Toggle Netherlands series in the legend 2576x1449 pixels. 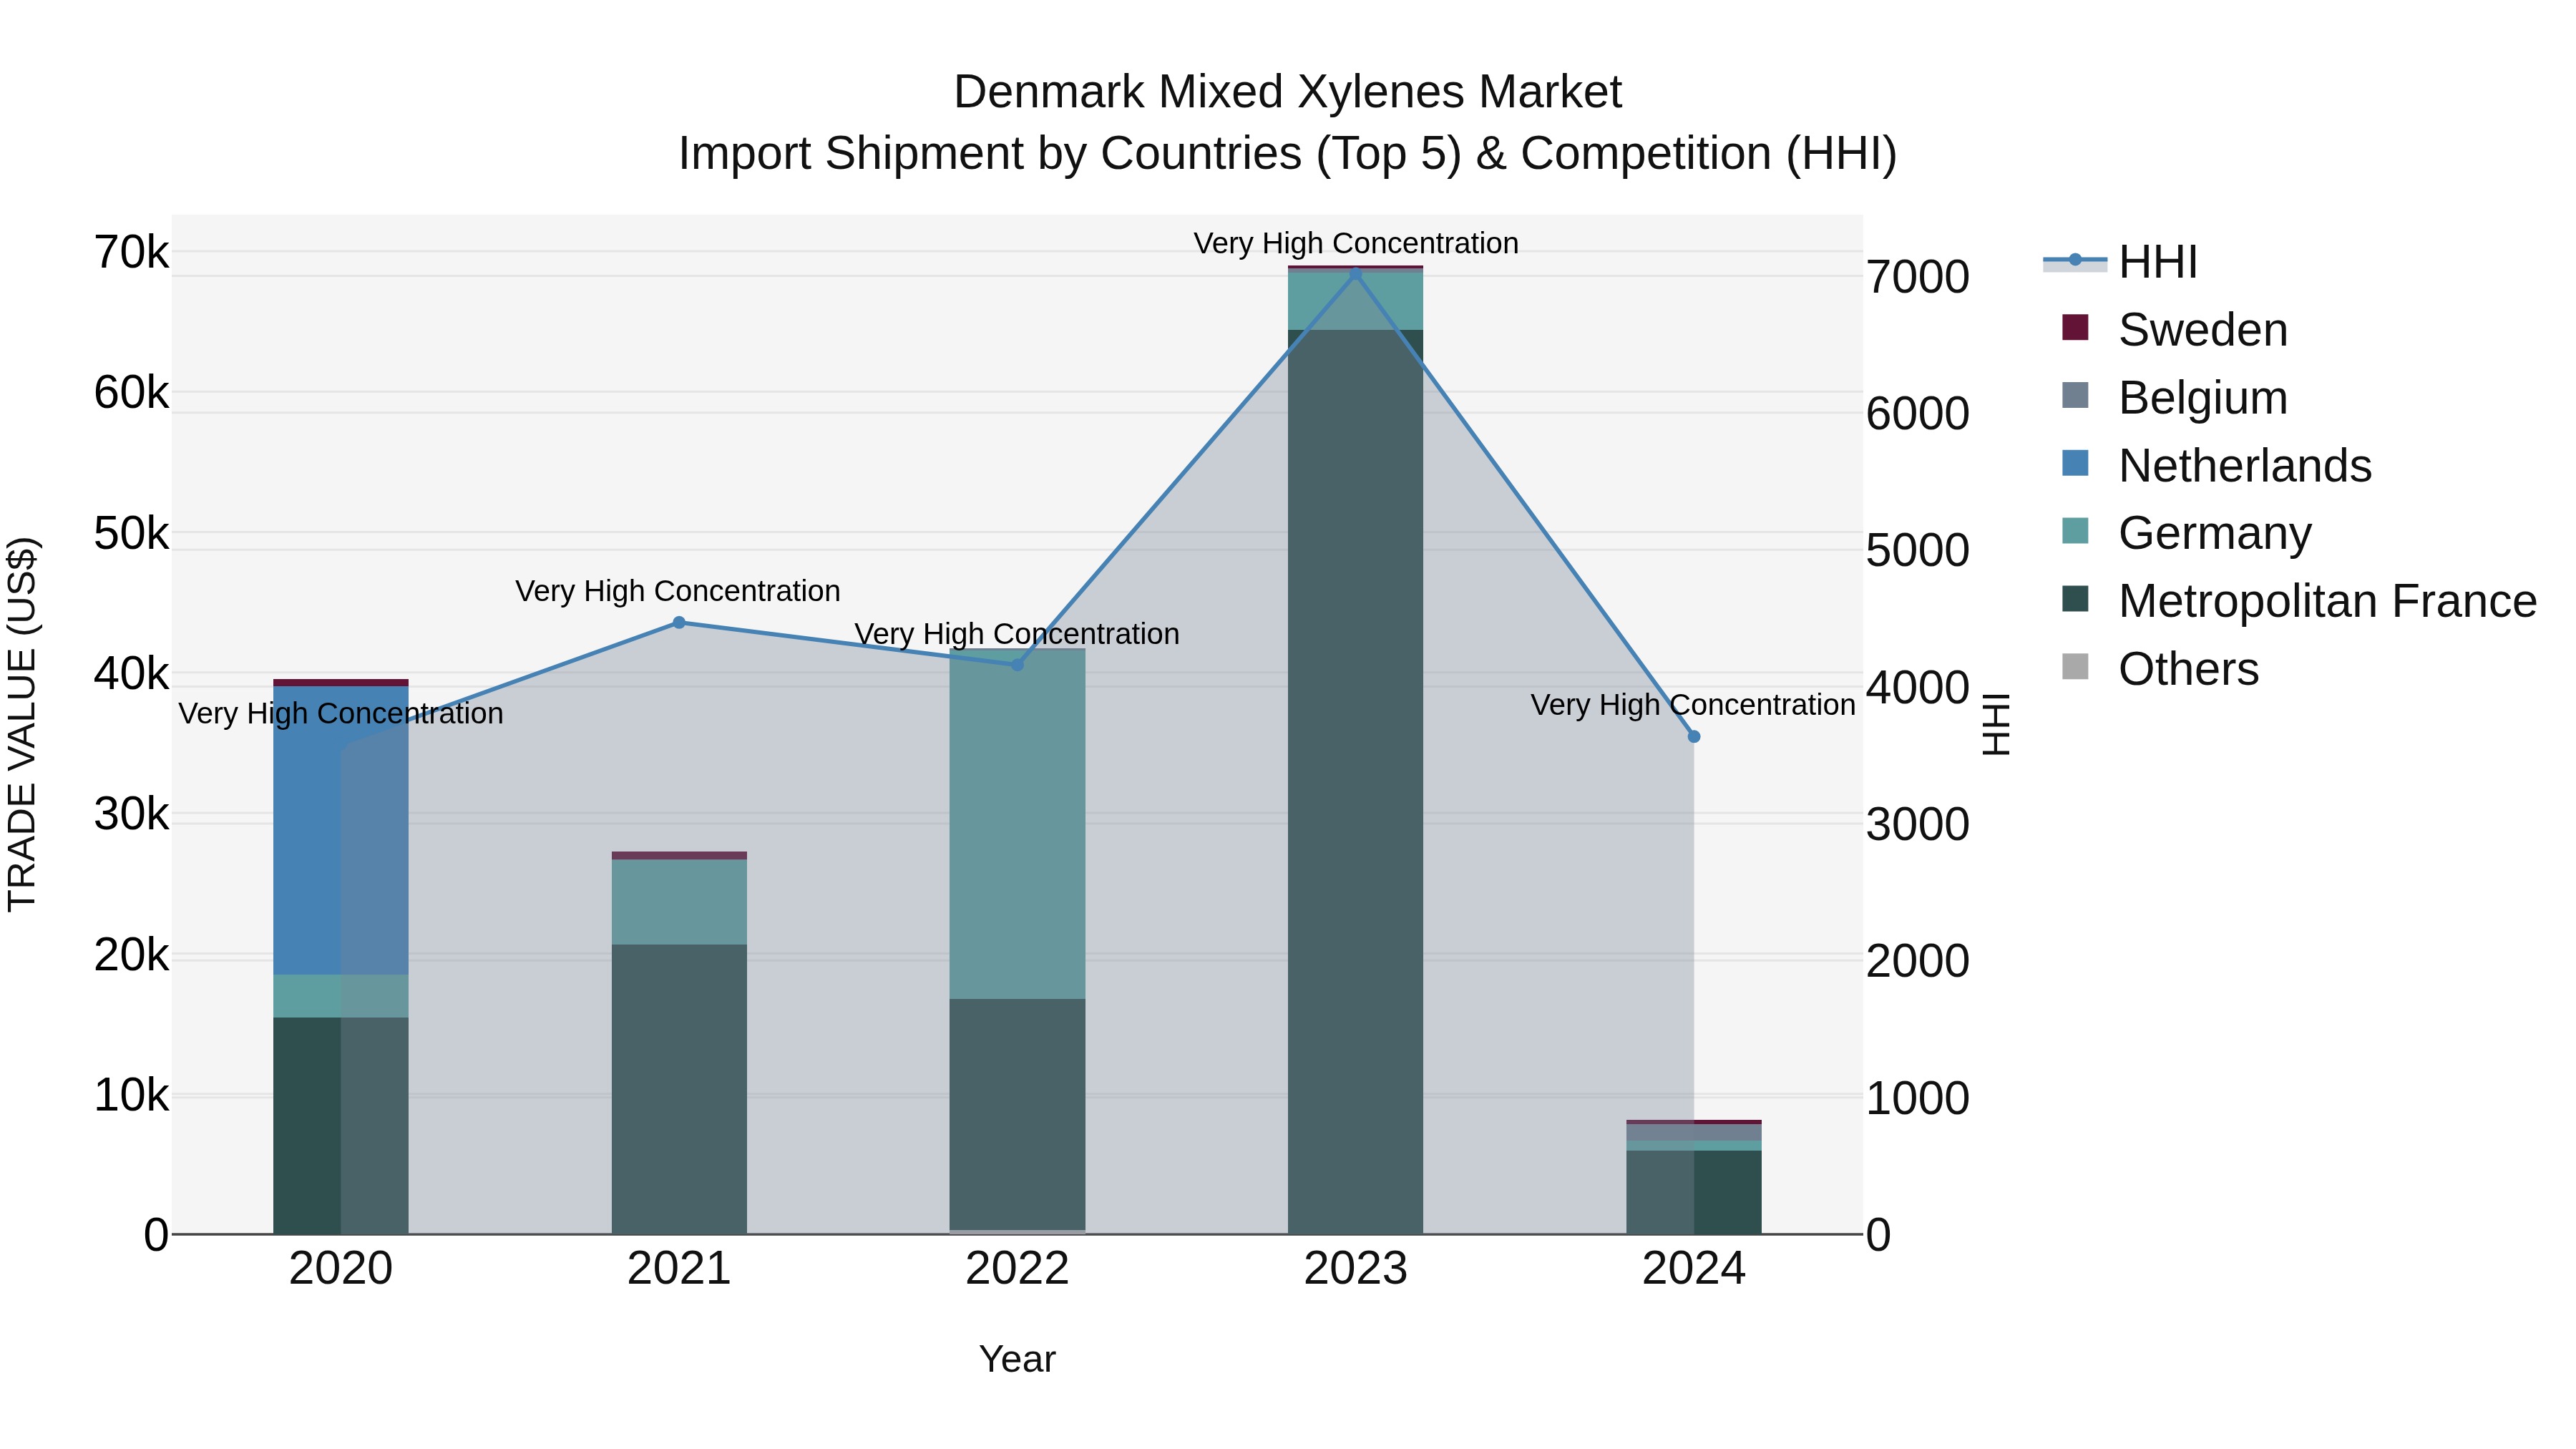pyautogui.click(x=2218, y=466)
